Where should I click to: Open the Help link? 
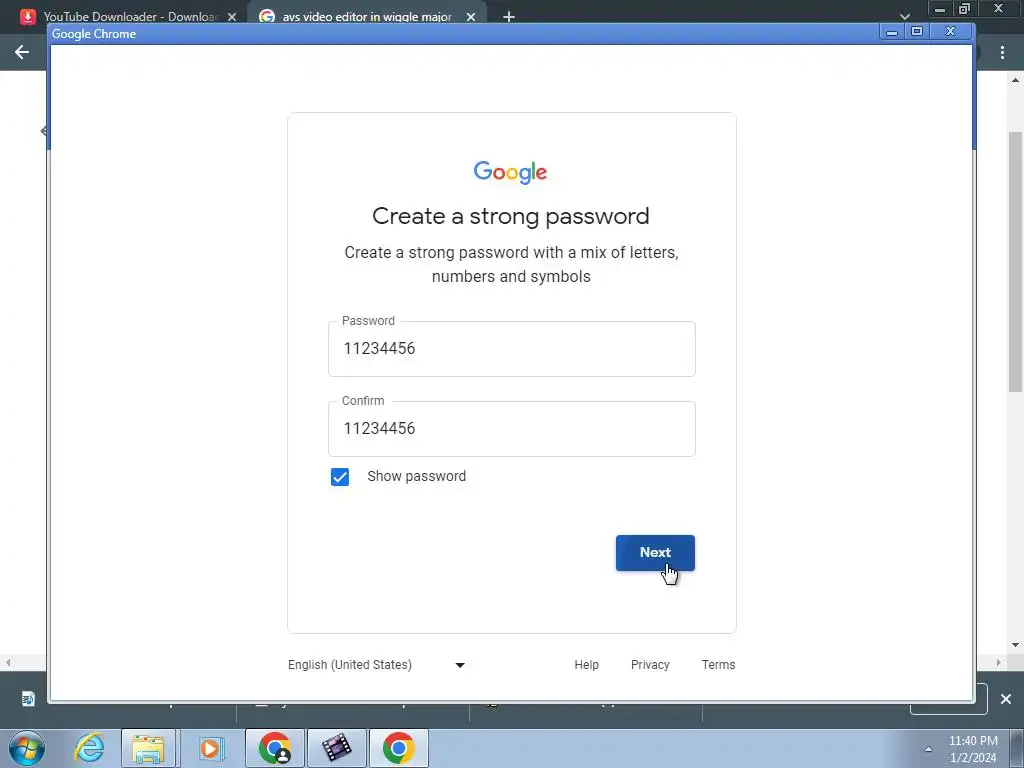tap(586, 665)
